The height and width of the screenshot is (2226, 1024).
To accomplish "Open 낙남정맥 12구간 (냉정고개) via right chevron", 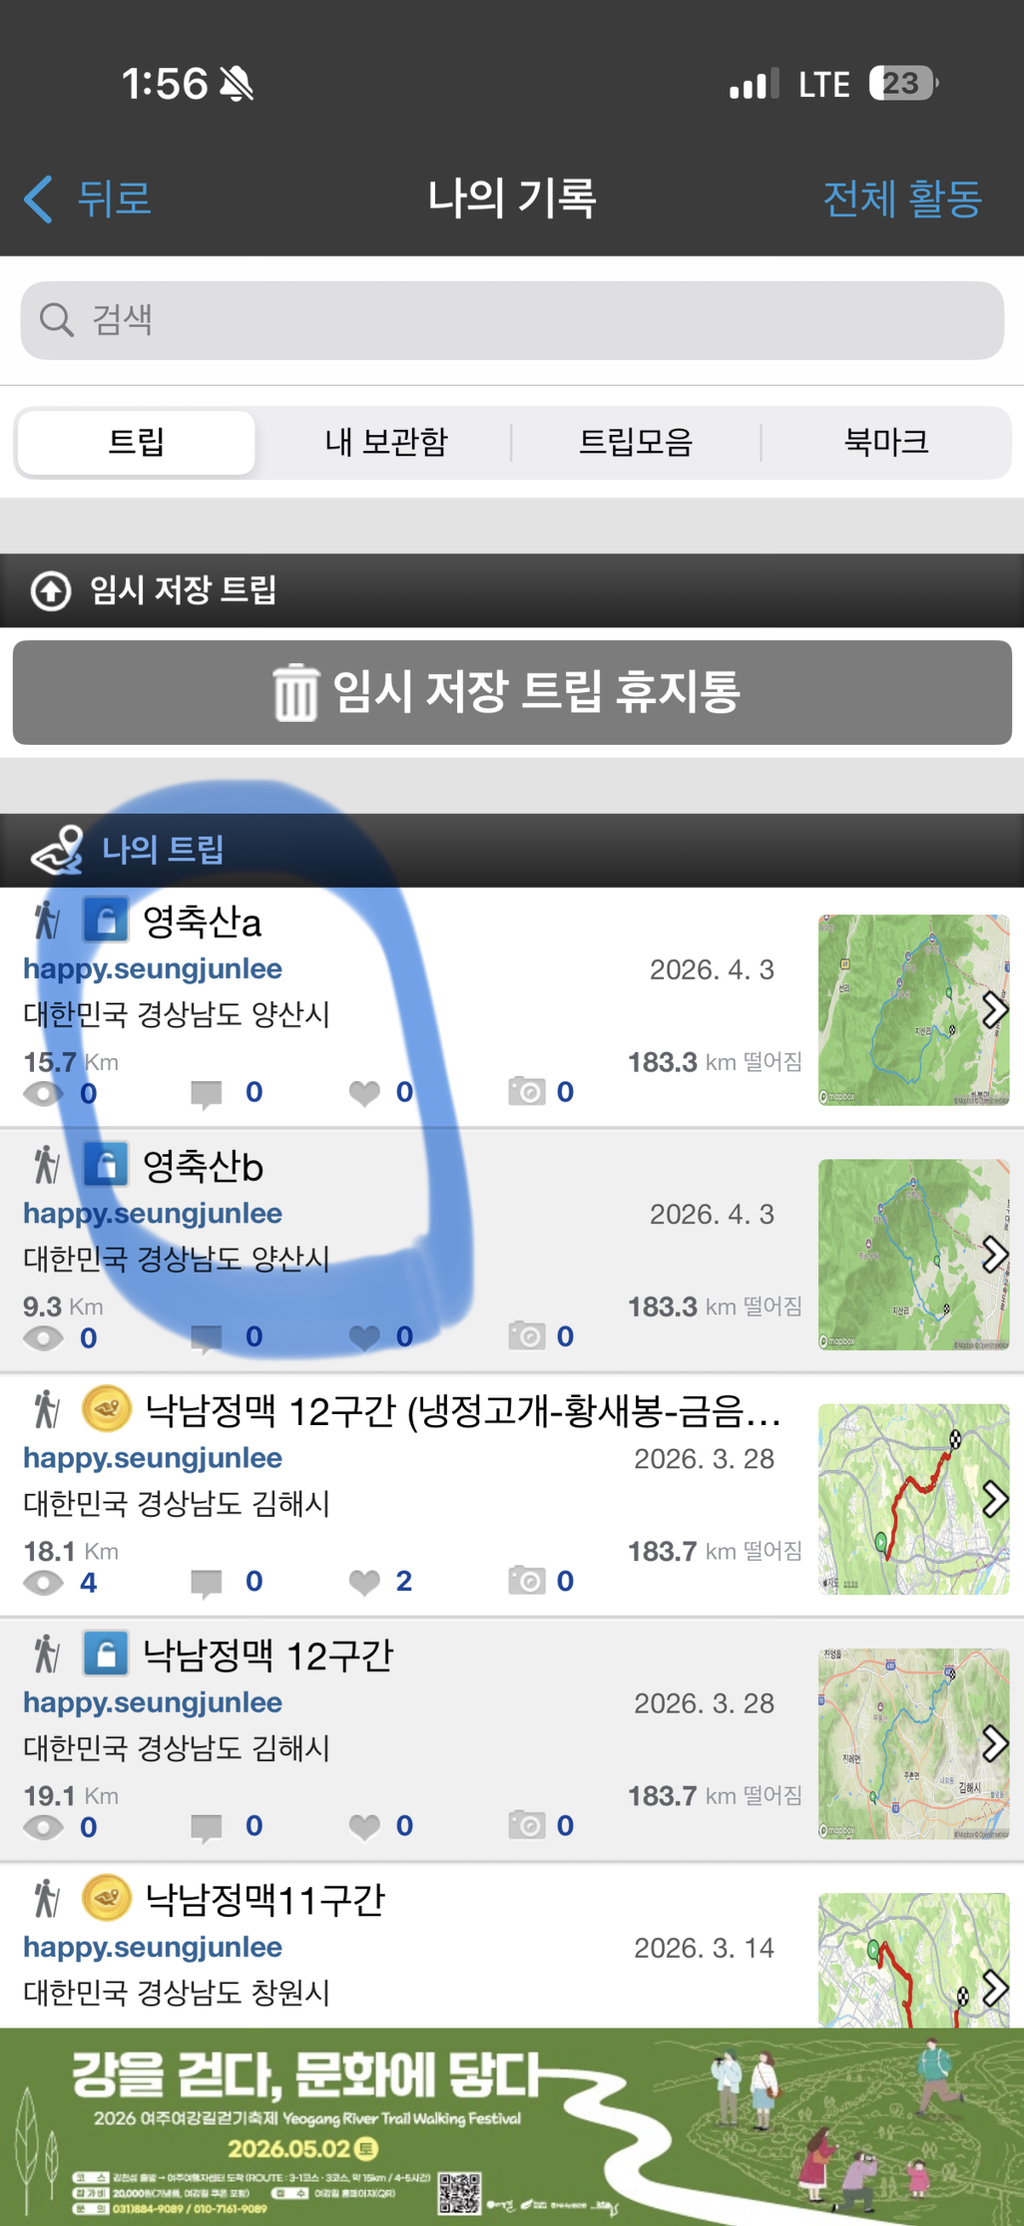I will click(x=994, y=1499).
